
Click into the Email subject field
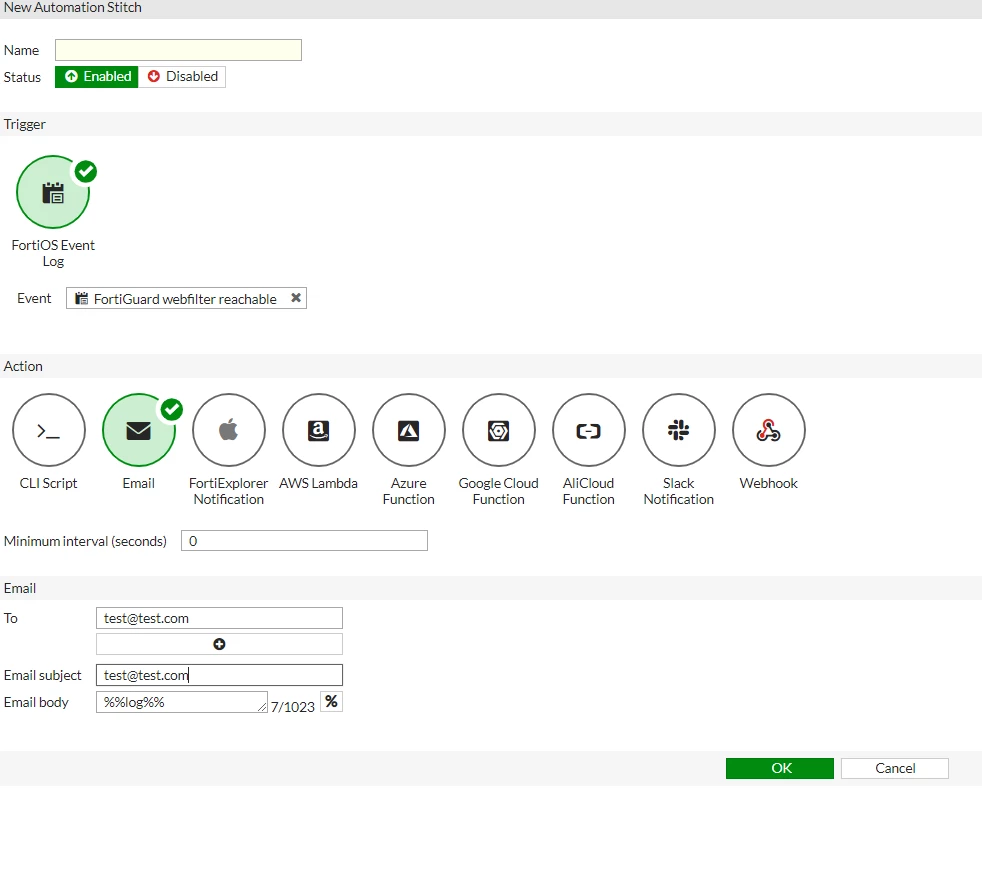pos(219,675)
